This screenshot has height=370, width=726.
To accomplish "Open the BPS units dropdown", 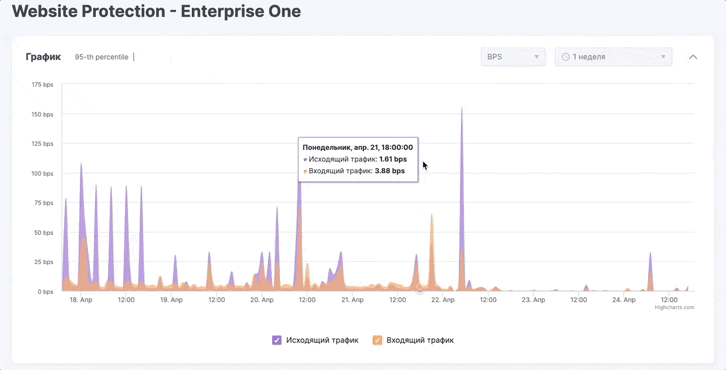I will tap(513, 57).
